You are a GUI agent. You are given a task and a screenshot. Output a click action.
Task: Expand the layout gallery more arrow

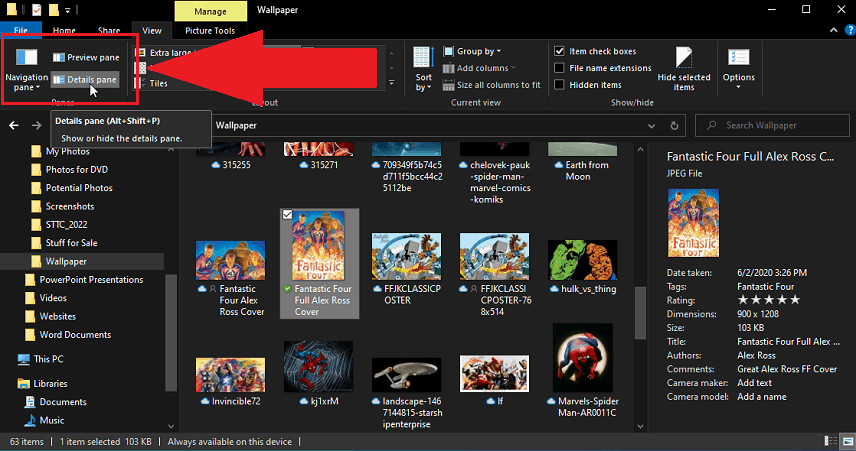pyautogui.click(x=391, y=83)
